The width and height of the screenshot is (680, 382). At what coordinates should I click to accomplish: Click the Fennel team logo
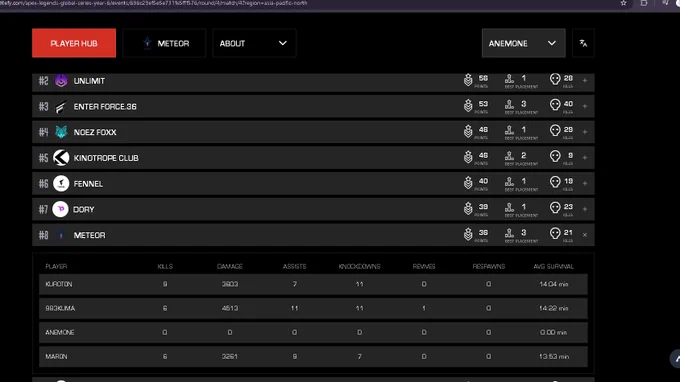(61, 183)
